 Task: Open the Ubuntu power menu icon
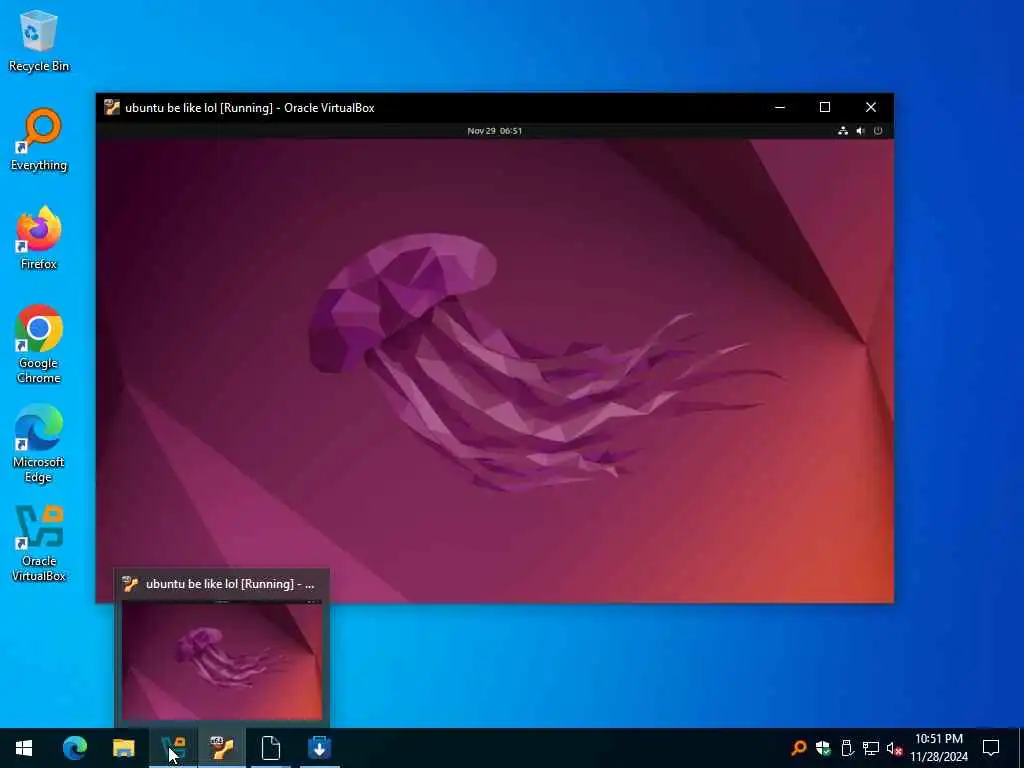click(878, 131)
